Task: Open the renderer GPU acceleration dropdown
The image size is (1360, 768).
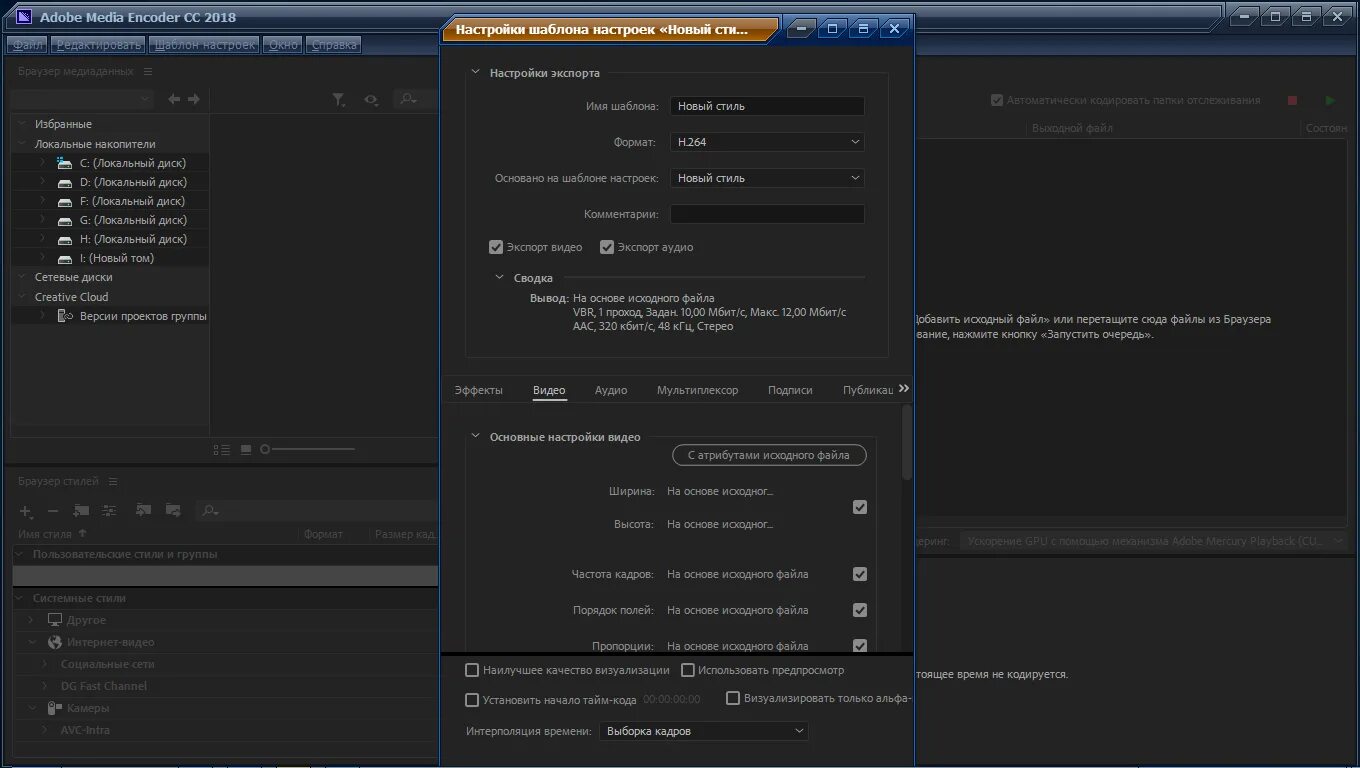Action: pos(1153,541)
